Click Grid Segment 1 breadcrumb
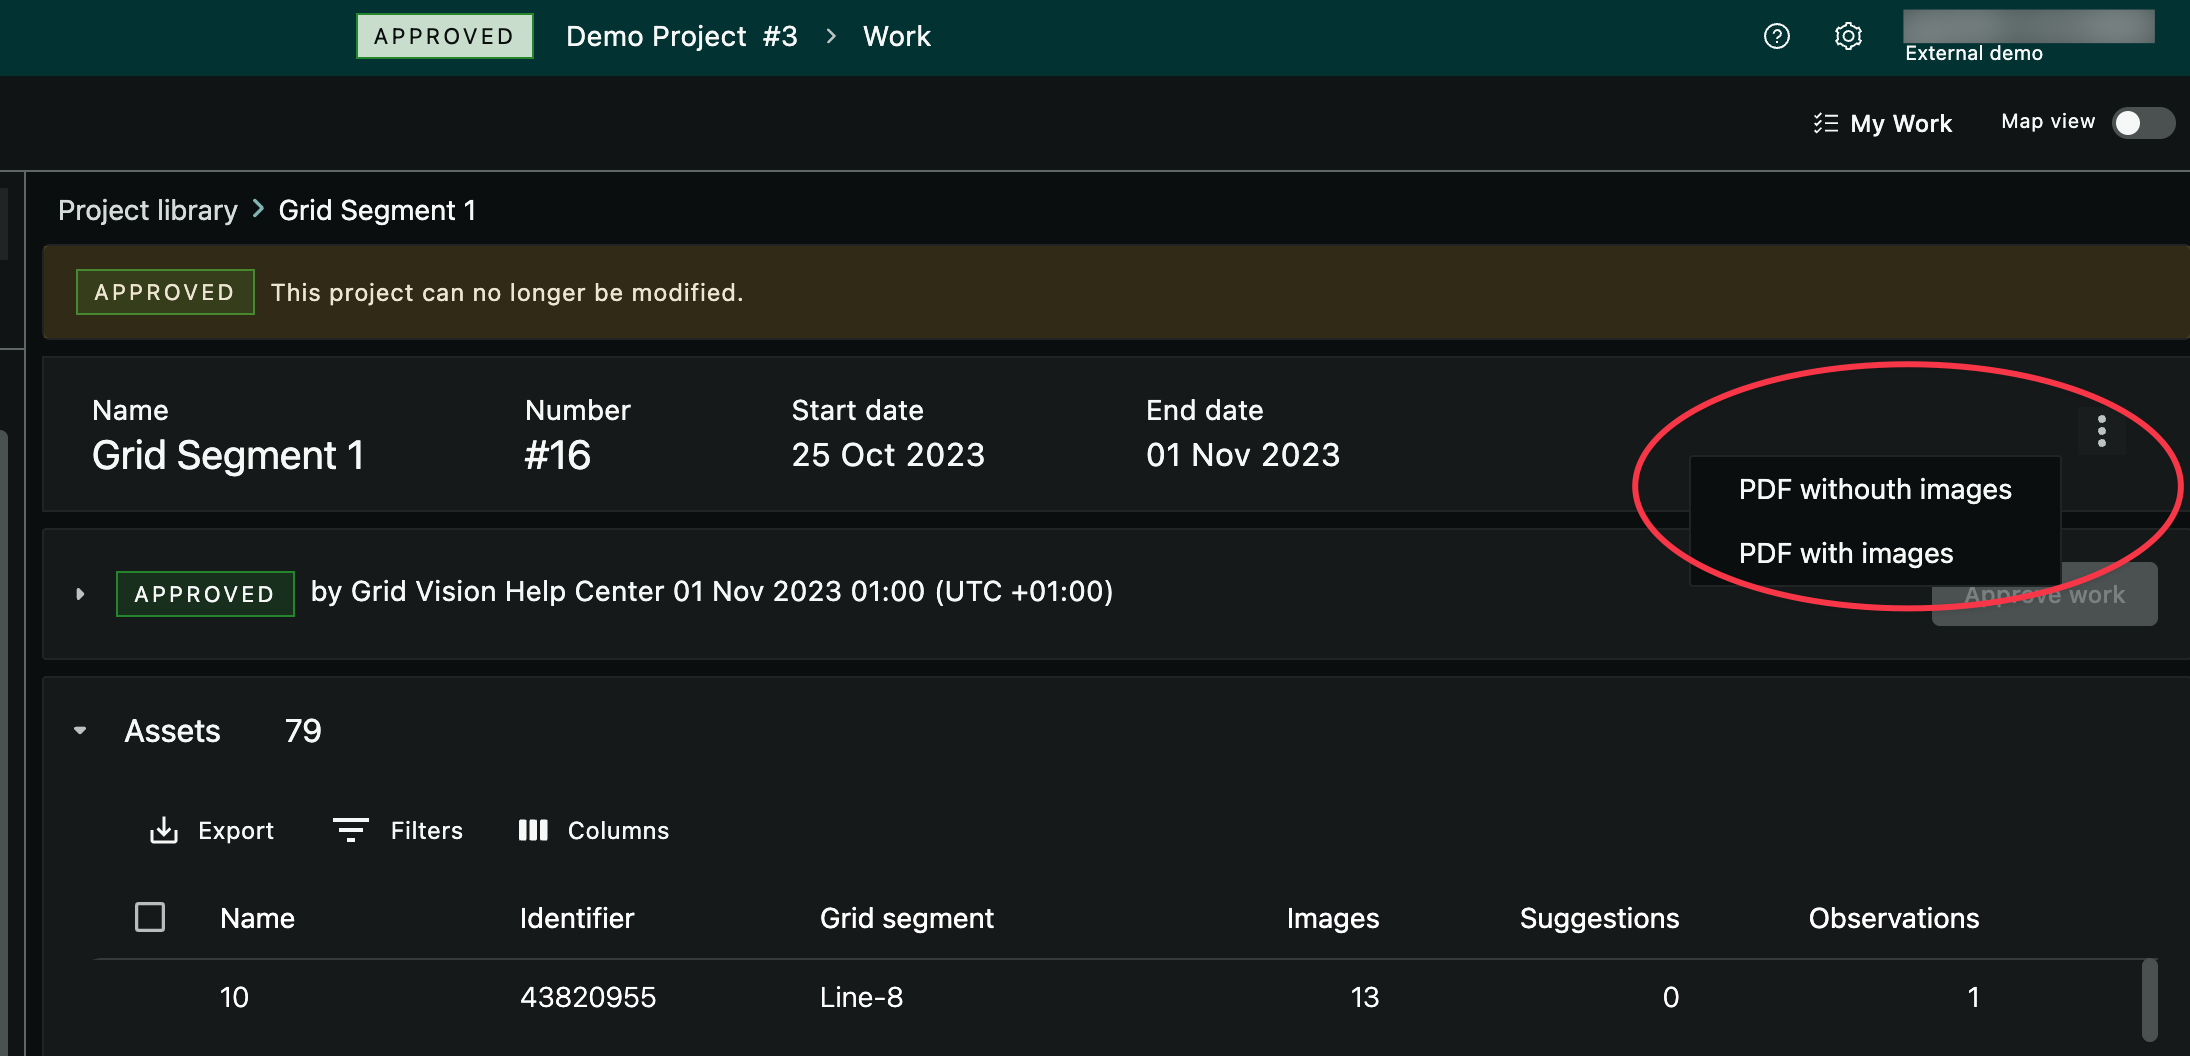Image resolution: width=2190 pixels, height=1056 pixels. pos(377,210)
